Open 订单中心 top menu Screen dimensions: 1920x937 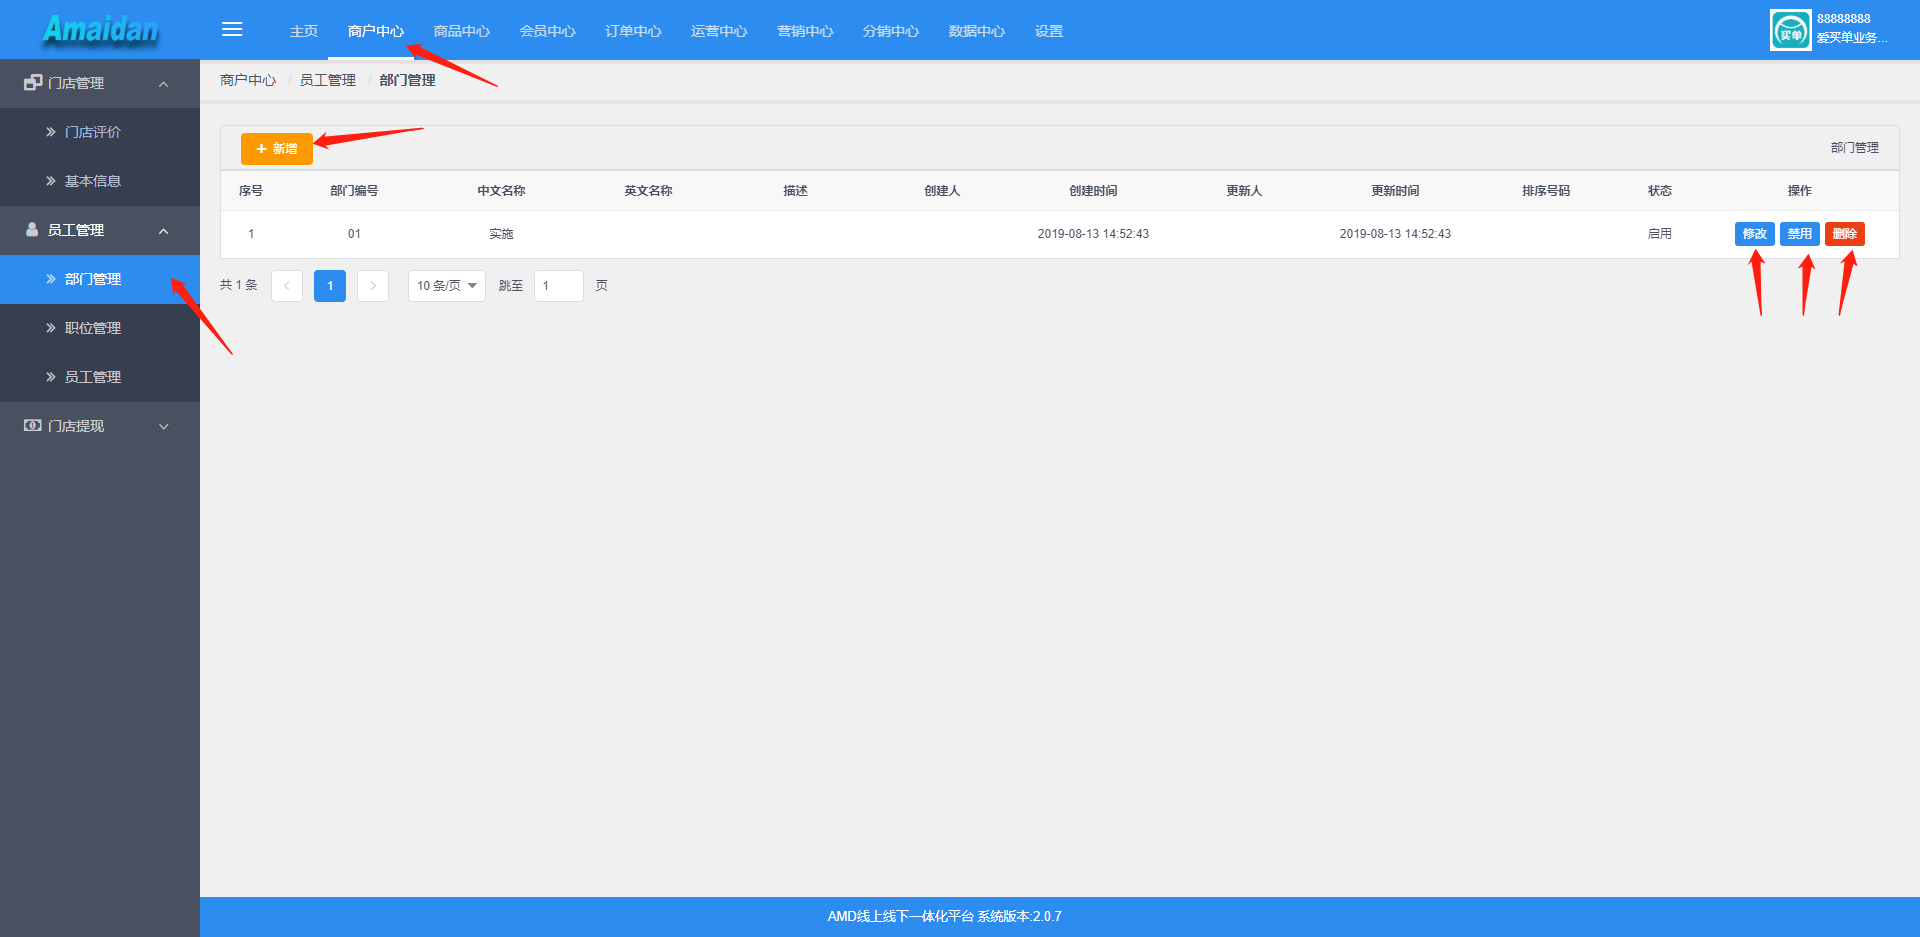click(x=634, y=31)
